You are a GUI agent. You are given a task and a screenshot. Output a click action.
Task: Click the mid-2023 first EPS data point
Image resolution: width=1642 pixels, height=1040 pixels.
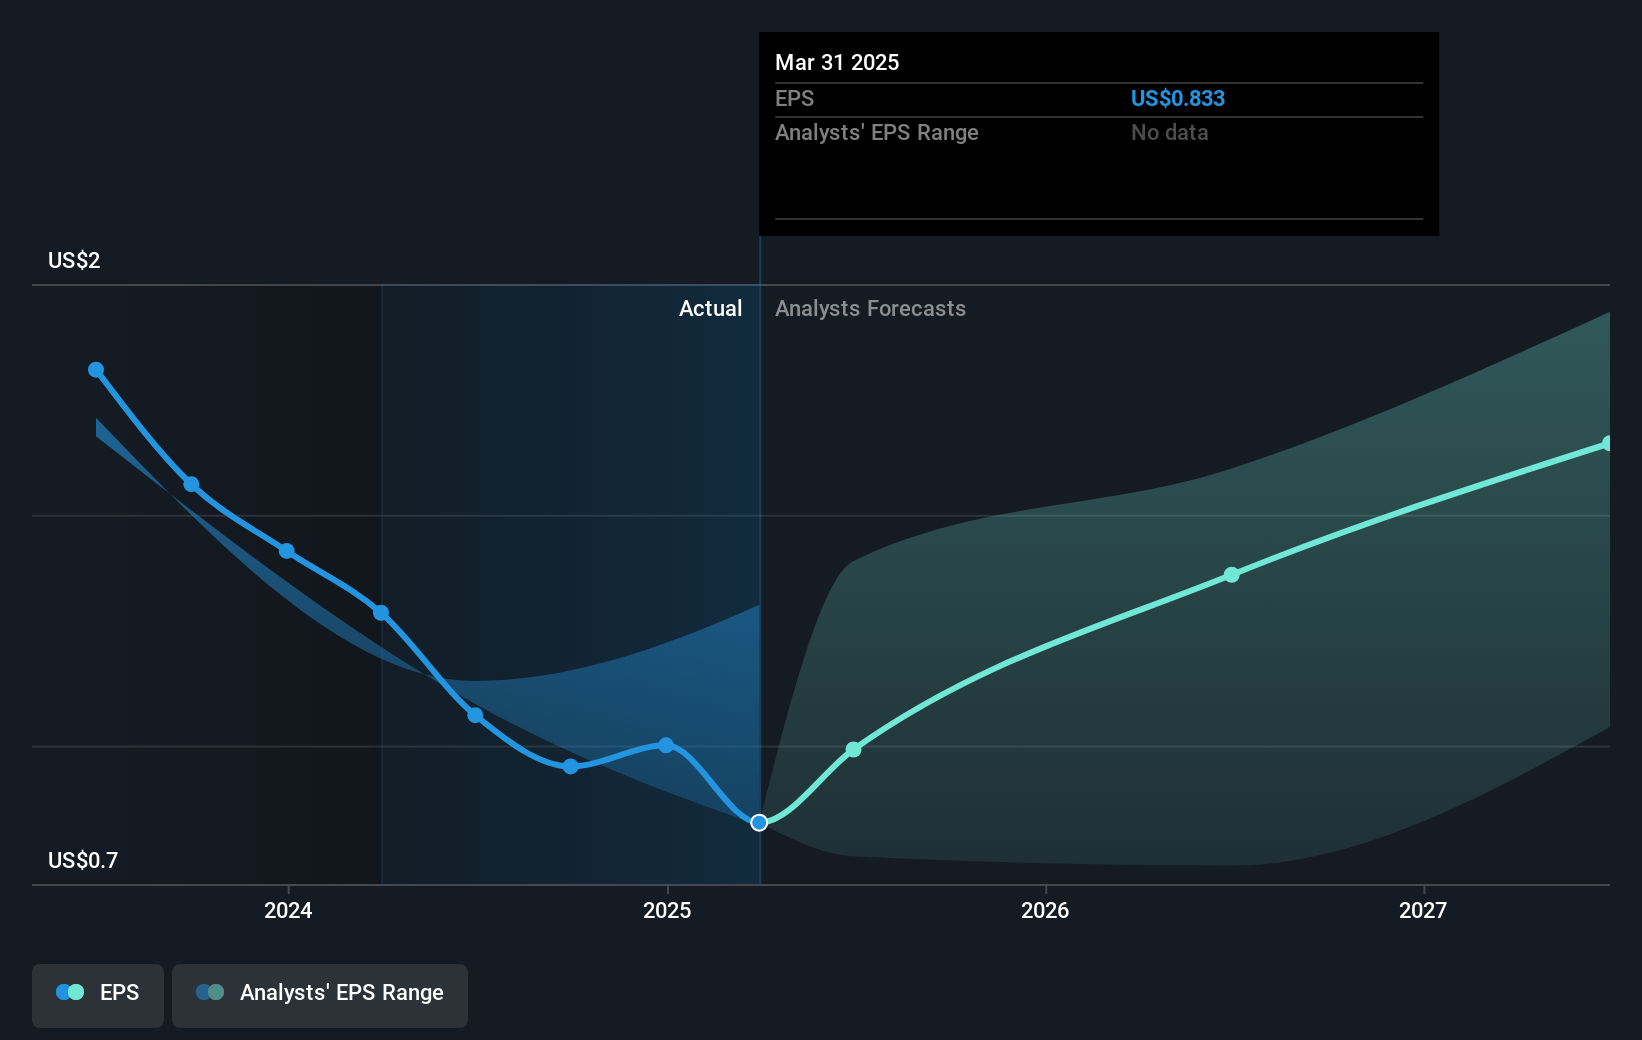[x=96, y=370]
